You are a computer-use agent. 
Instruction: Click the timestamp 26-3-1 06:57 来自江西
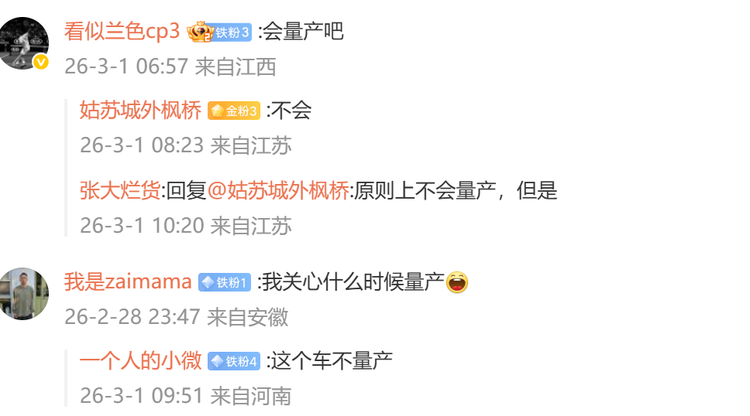click(170, 66)
